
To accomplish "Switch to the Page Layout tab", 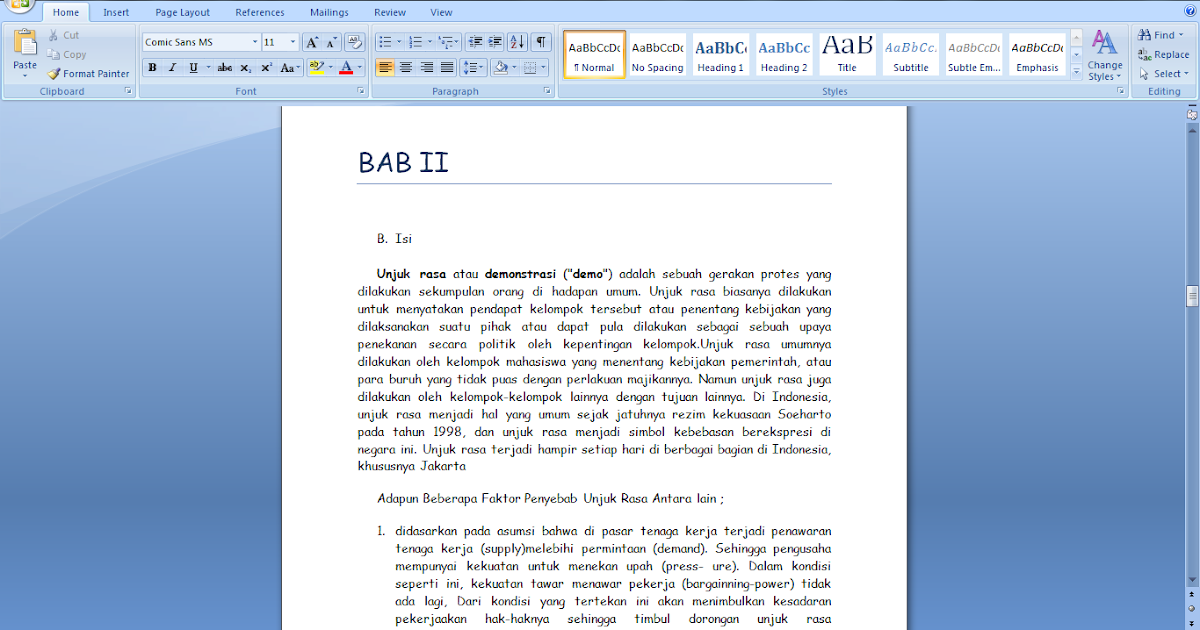I will [x=183, y=12].
